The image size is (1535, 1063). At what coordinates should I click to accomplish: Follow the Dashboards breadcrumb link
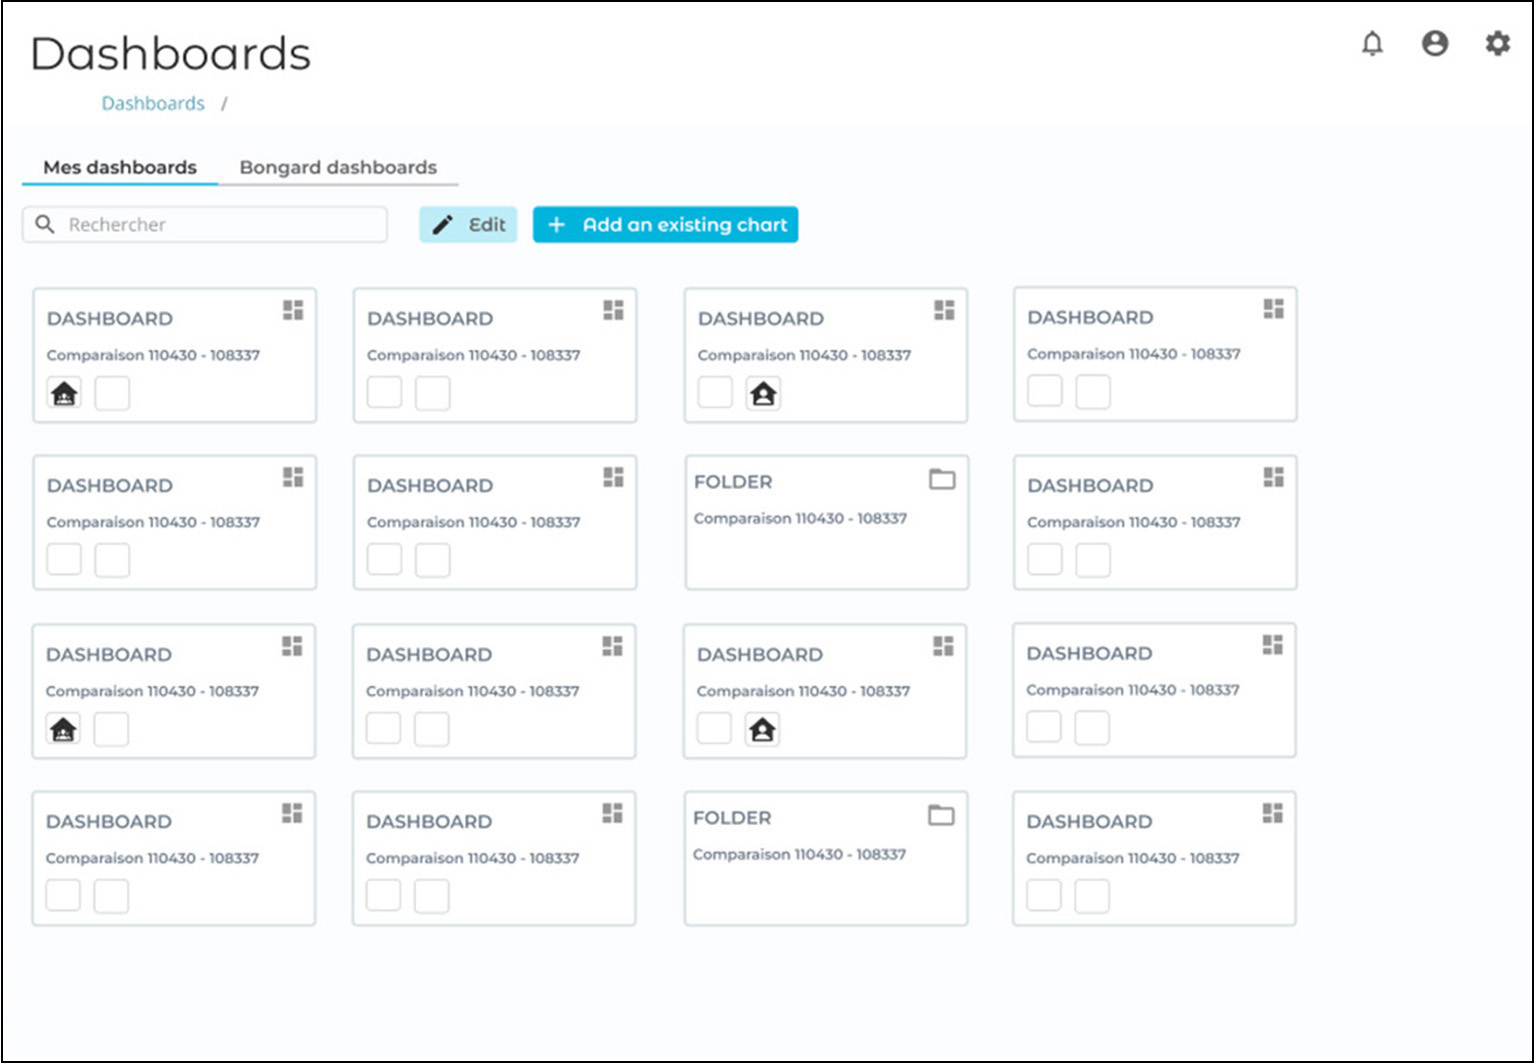pyautogui.click(x=153, y=104)
